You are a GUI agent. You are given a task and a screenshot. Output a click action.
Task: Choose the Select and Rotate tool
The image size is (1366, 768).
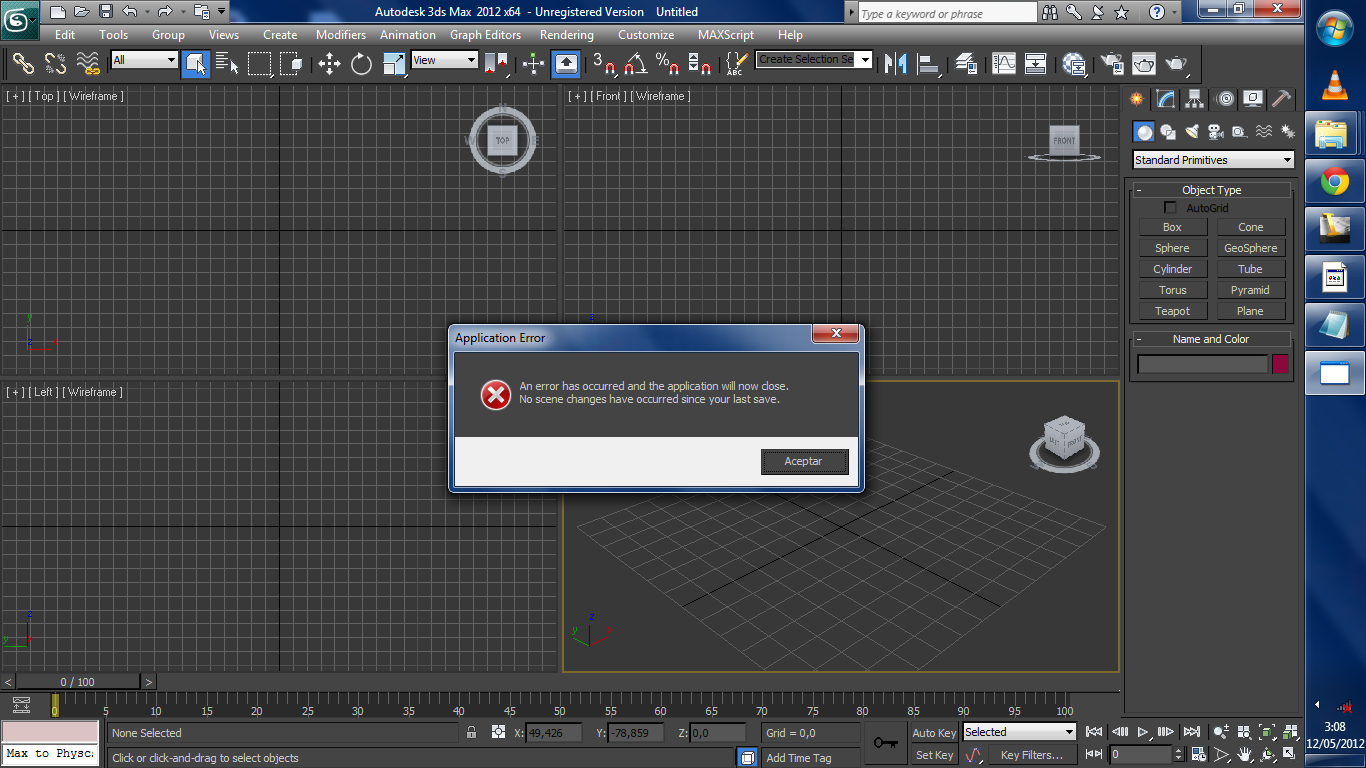(x=361, y=64)
